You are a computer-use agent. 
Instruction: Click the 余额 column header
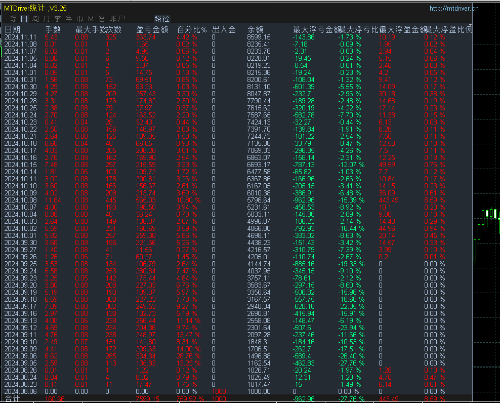(256, 30)
